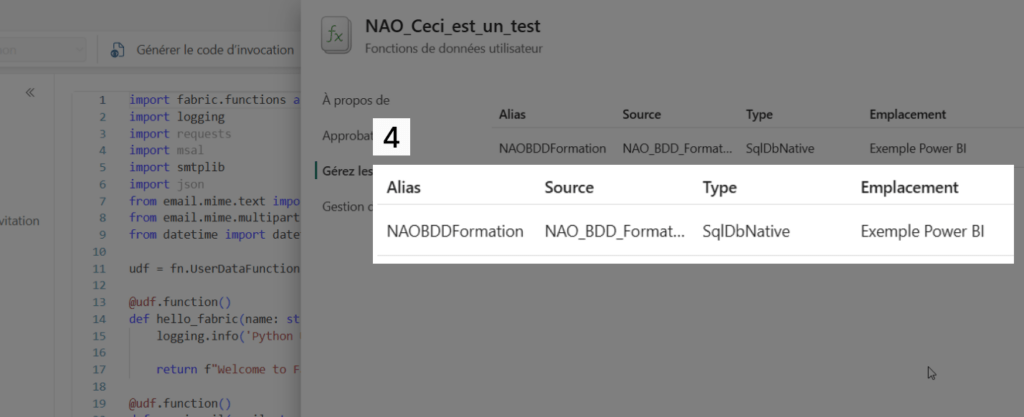Click the fx function icon beside the title
Screen dimensions: 1024x417
pos(335,36)
